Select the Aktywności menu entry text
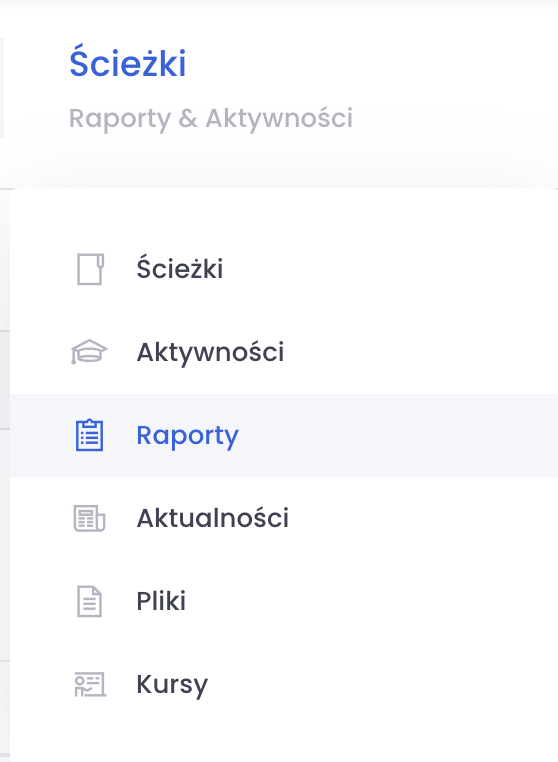This screenshot has width=558, height=762. (210, 352)
